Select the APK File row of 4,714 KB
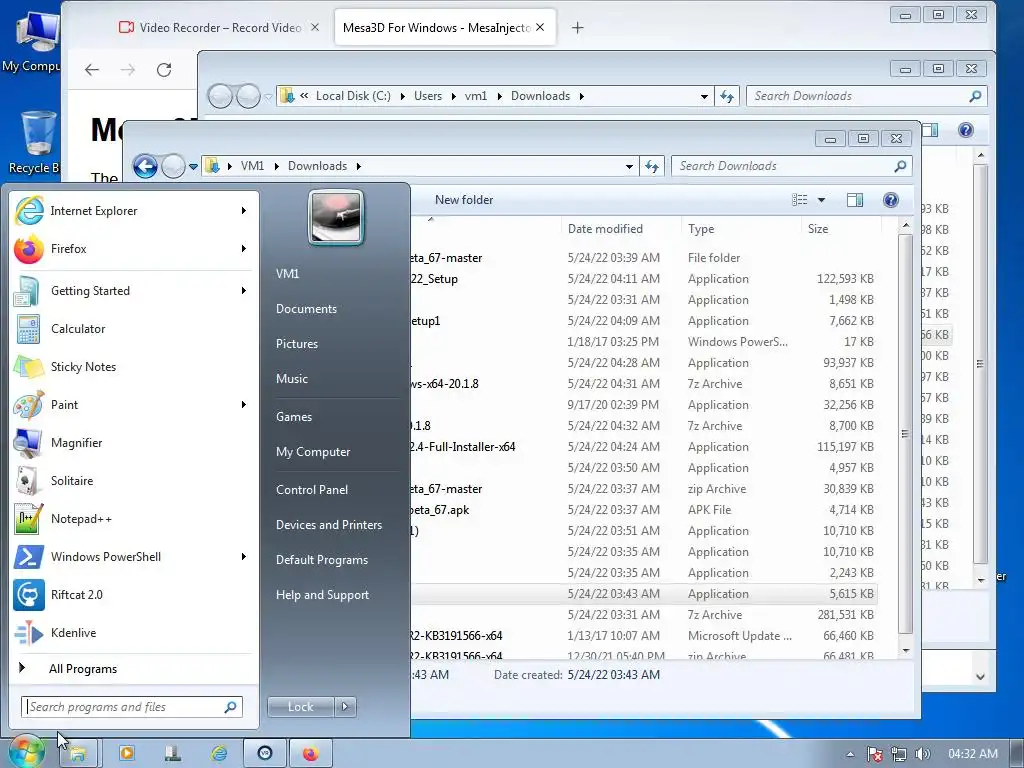Image resolution: width=1024 pixels, height=768 pixels. click(643, 509)
